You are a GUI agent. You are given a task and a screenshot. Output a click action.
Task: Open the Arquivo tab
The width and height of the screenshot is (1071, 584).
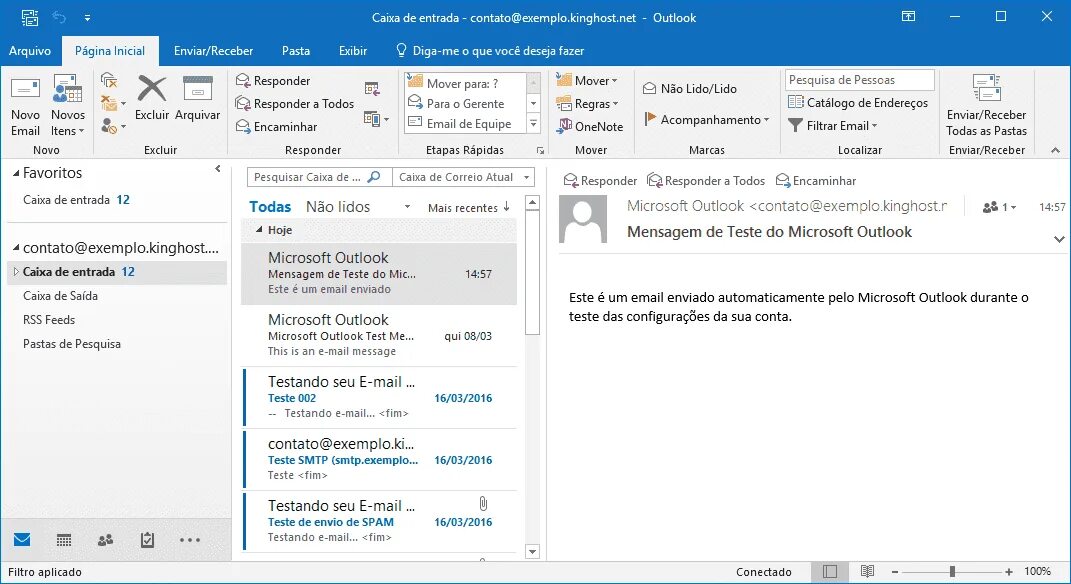click(30, 51)
